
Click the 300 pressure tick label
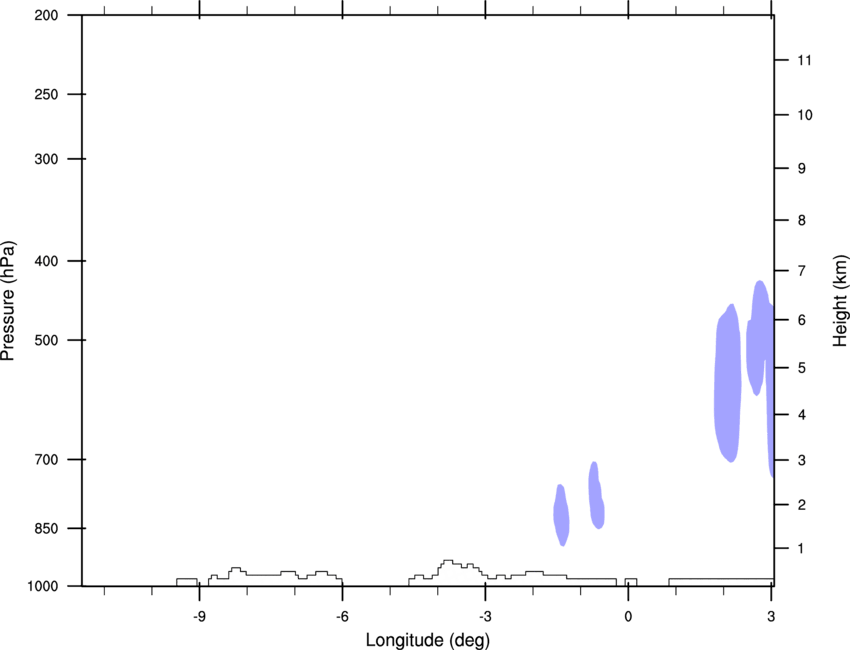(47, 159)
